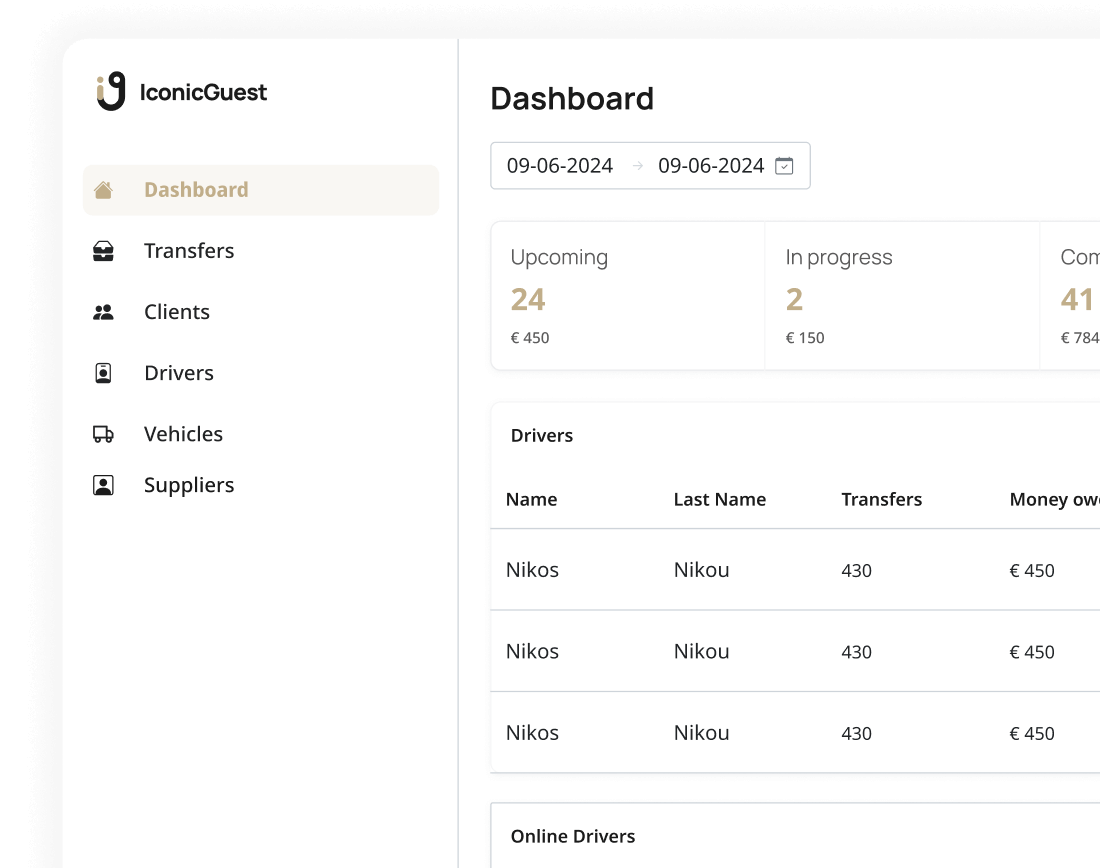The image size is (1100, 868).
Task: Click the Dashboard house icon in sidebar
Action: (x=103, y=190)
